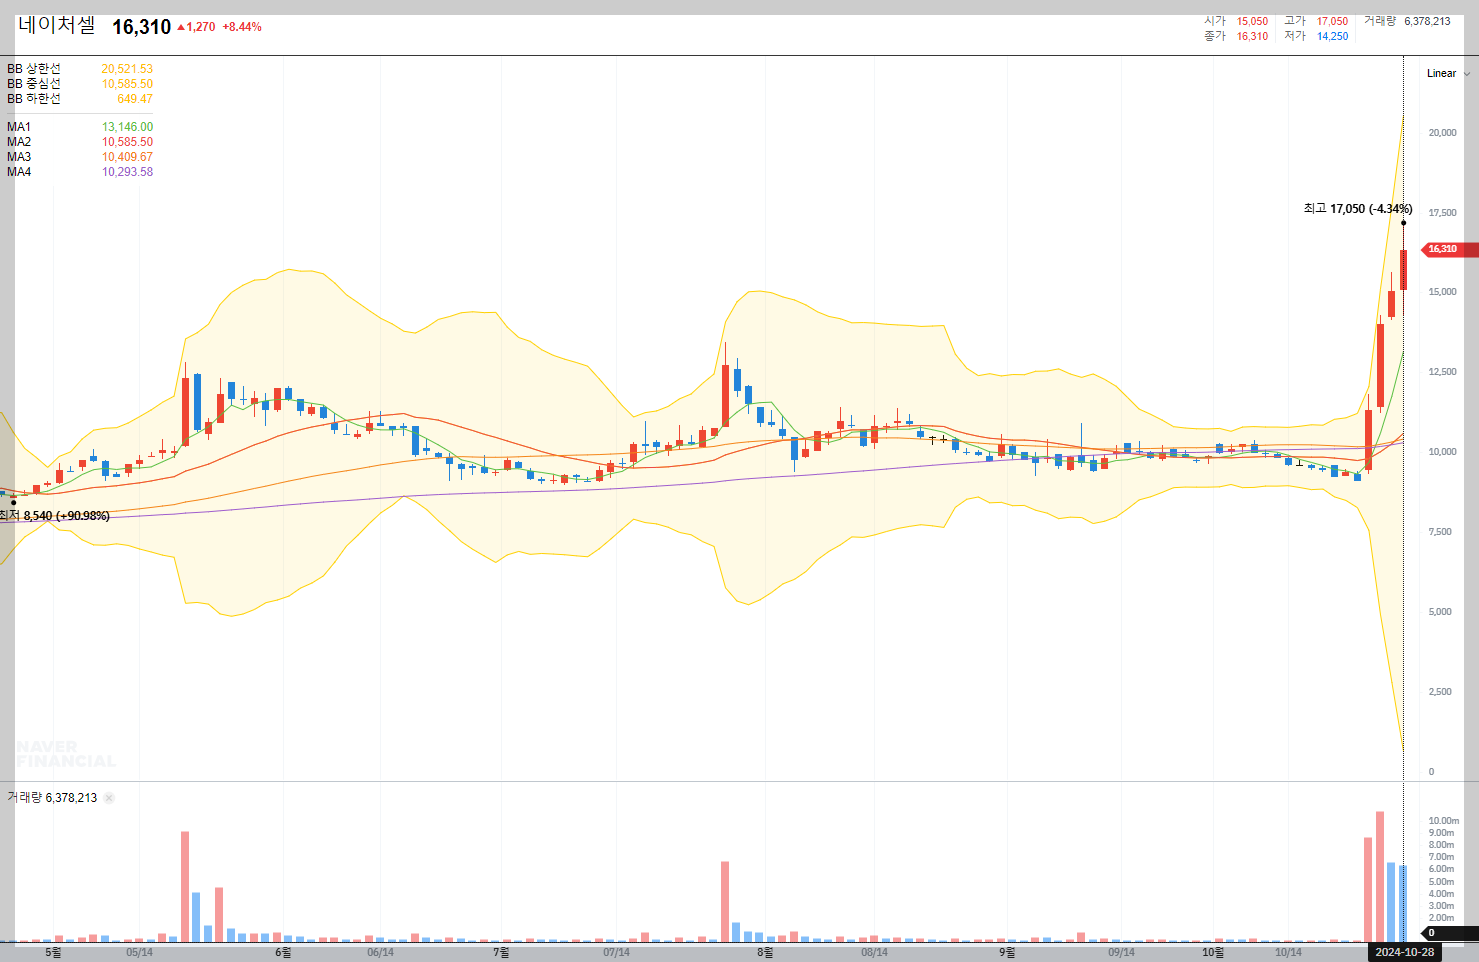Click the 07/14 date axis label

(x=616, y=952)
